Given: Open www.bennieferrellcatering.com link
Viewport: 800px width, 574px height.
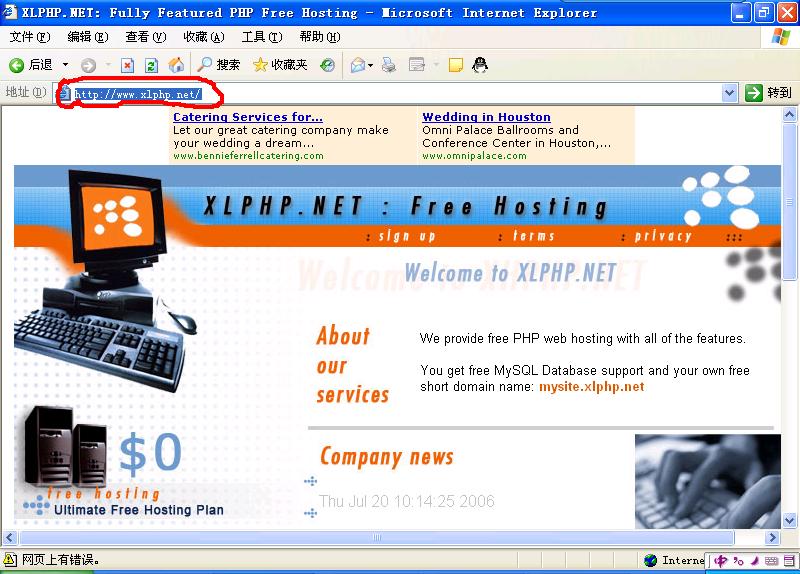Looking at the screenshot, I should click(x=248, y=156).
